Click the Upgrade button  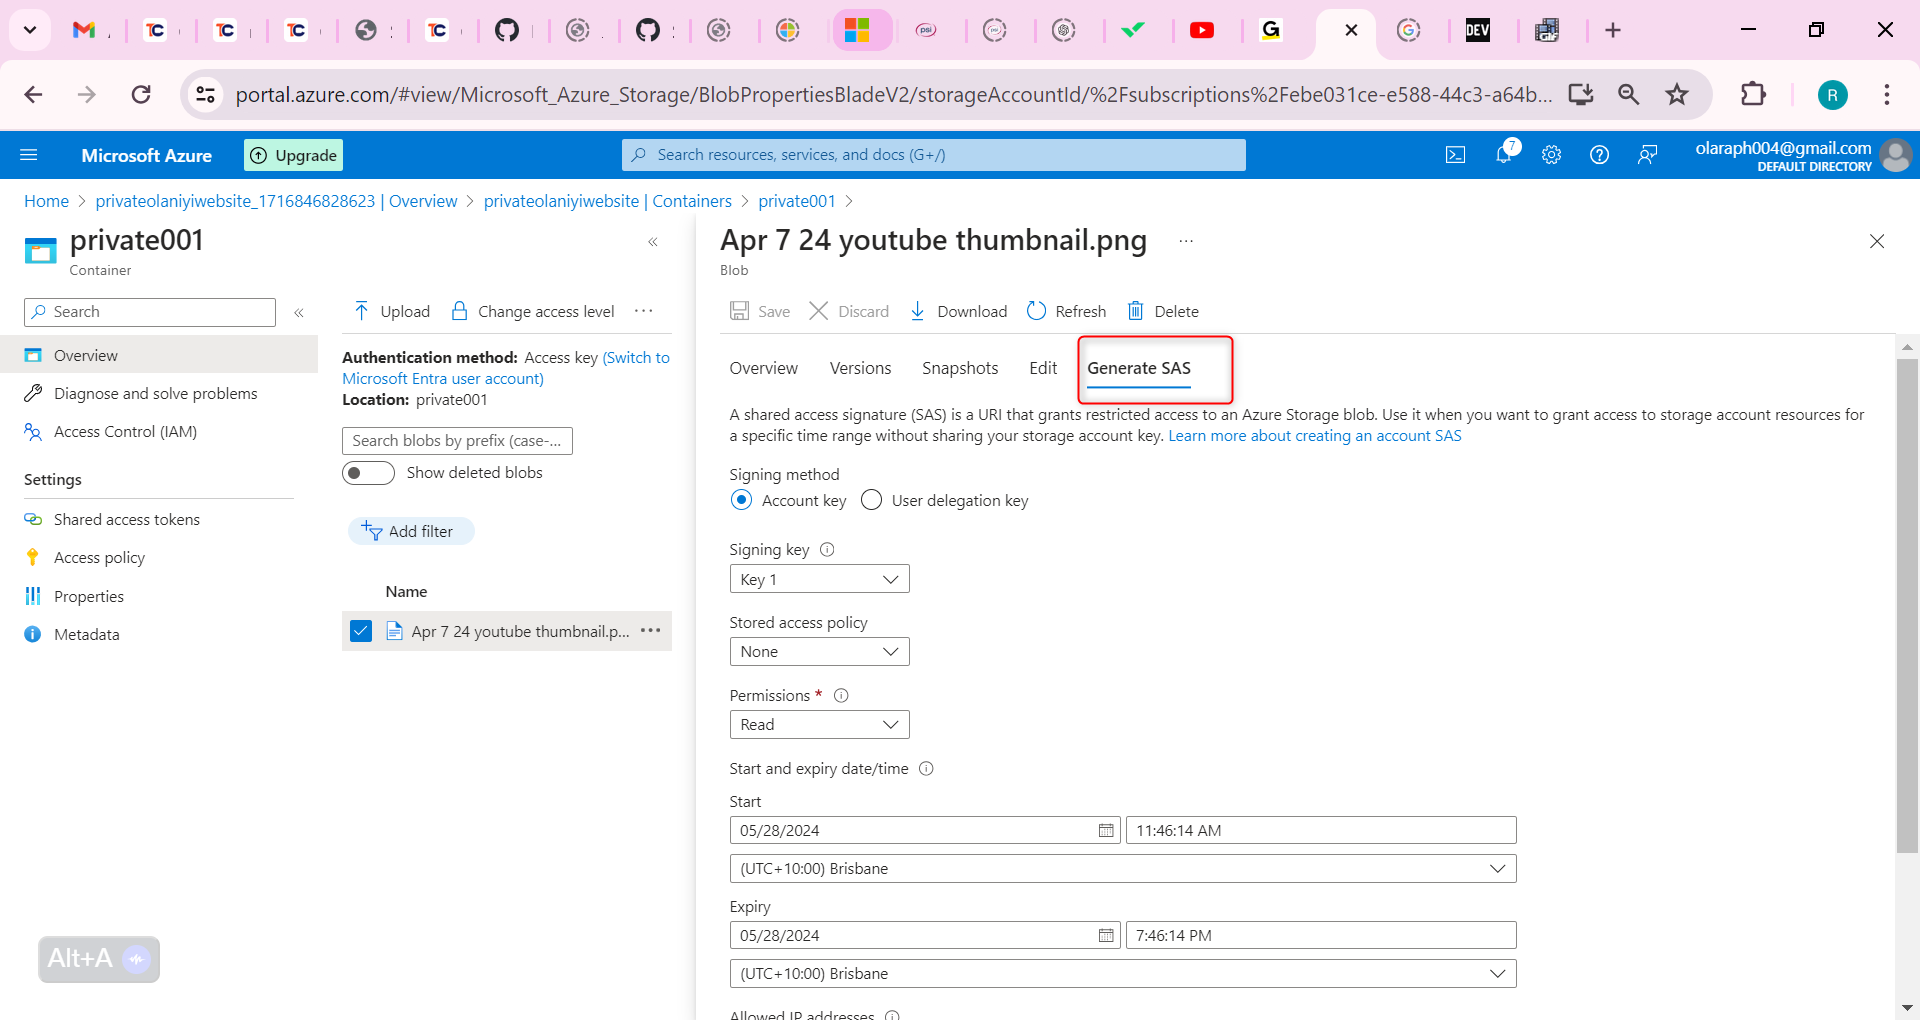292,154
